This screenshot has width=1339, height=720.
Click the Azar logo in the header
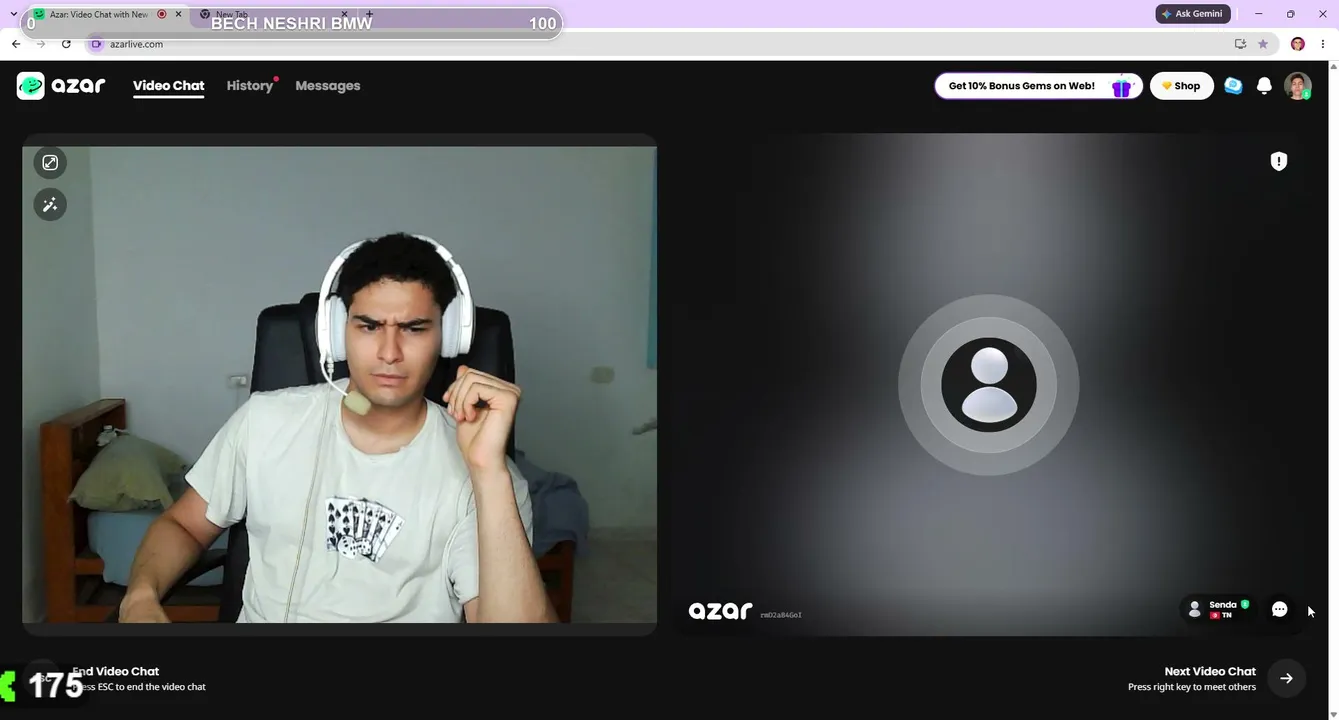[61, 86]
